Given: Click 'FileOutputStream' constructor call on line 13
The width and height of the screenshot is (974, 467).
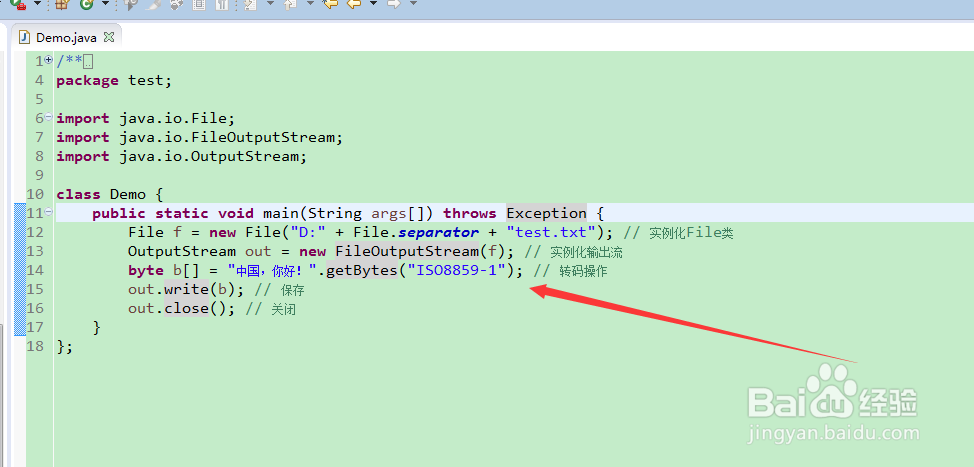Looking at the screenshot, I should (x=407, y=251).
